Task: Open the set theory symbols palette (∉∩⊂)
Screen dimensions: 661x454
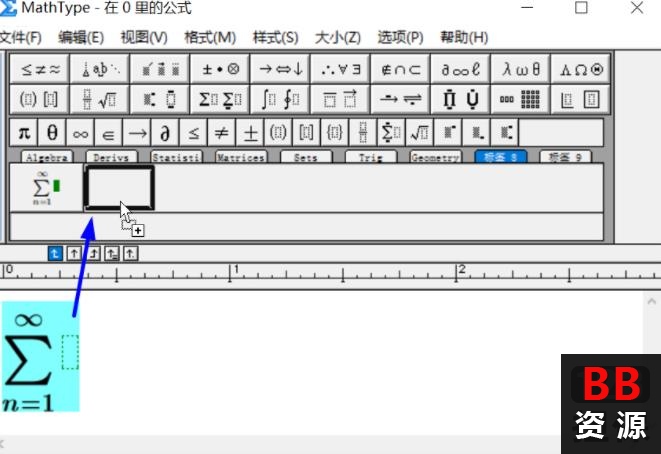Action: tap(400, 69)
